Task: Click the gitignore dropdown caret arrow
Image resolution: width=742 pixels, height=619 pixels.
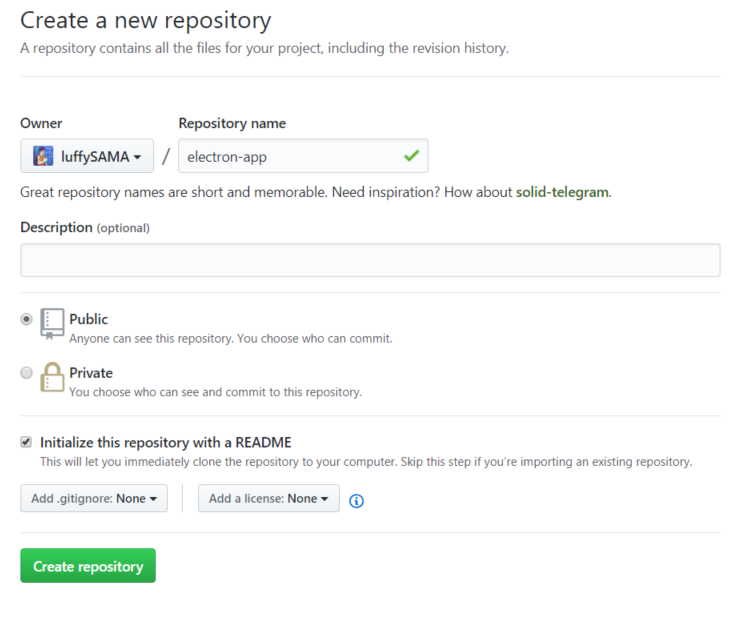Action: coord(153,499)
